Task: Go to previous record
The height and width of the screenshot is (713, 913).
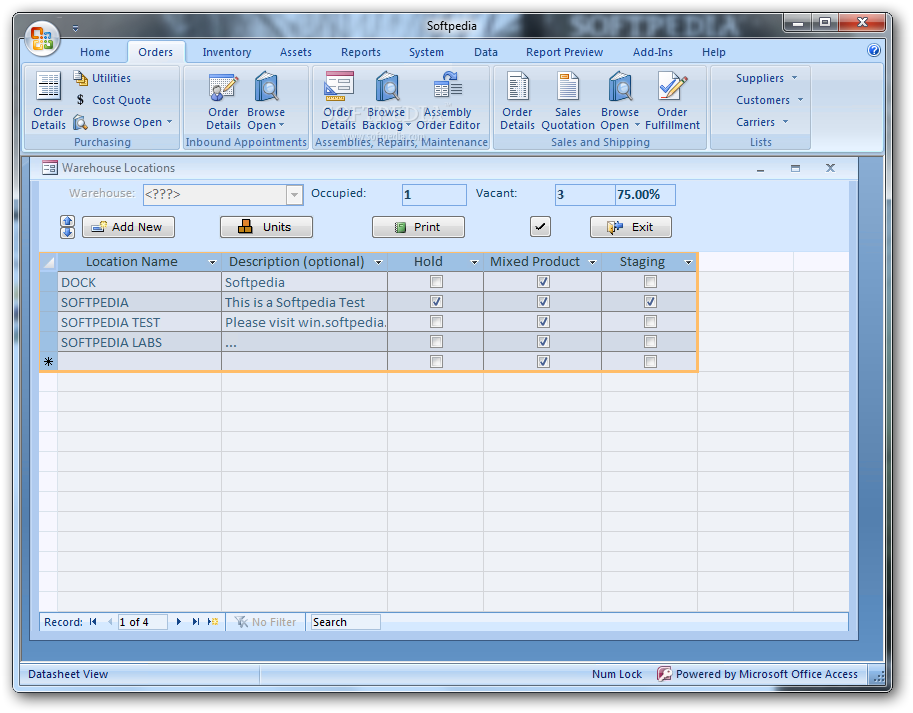Action: point(110,622)
